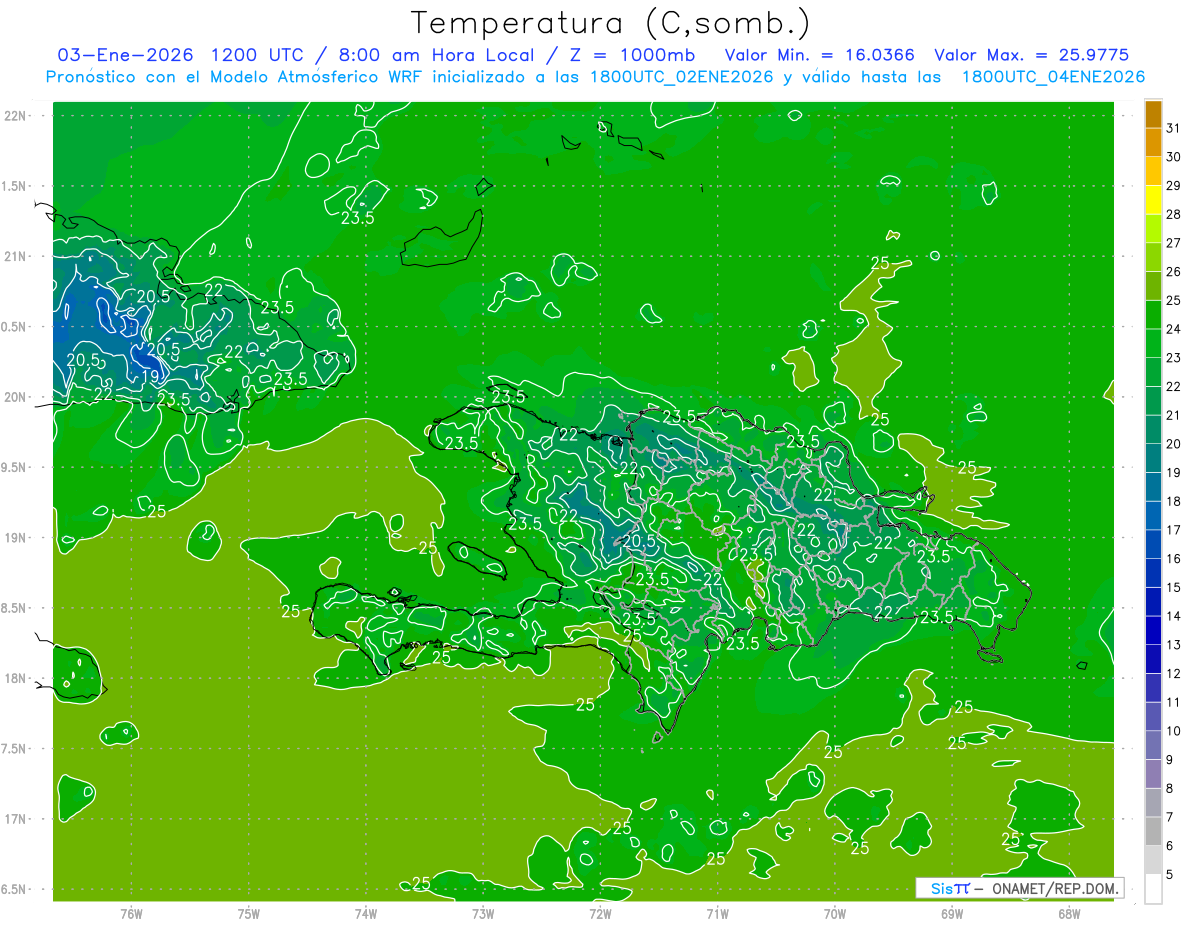Pick the blue swatch between 16 and 17
The width and height of the screenshot is (1200, 927).
[1153, 544]
